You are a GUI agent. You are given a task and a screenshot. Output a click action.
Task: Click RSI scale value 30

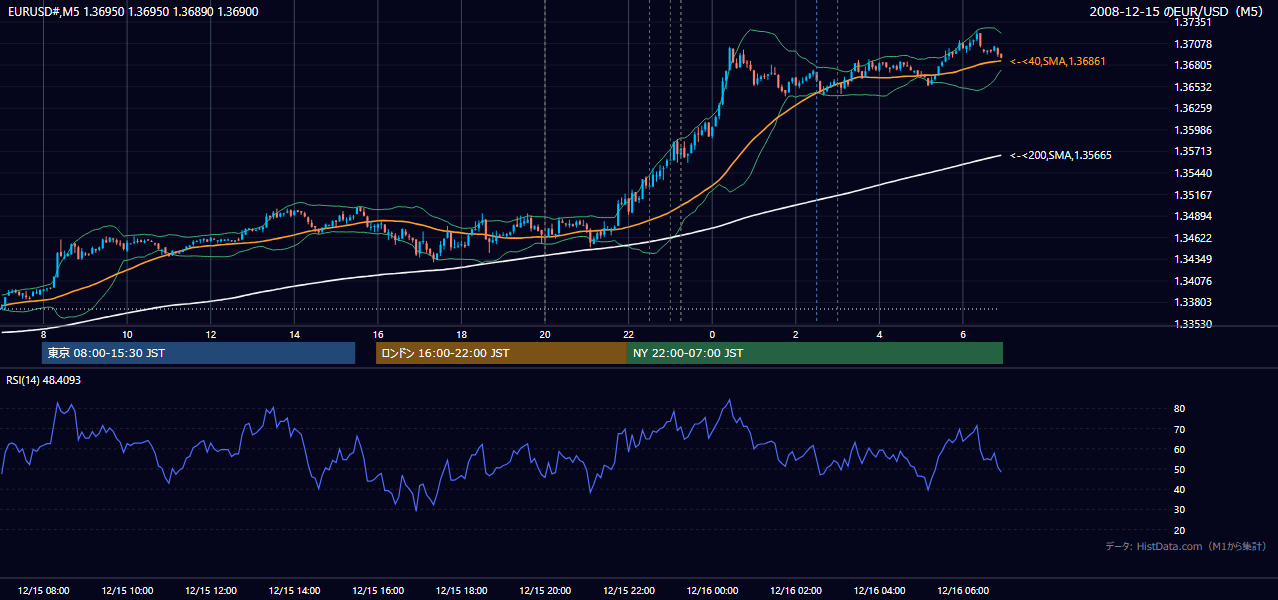1180,510
